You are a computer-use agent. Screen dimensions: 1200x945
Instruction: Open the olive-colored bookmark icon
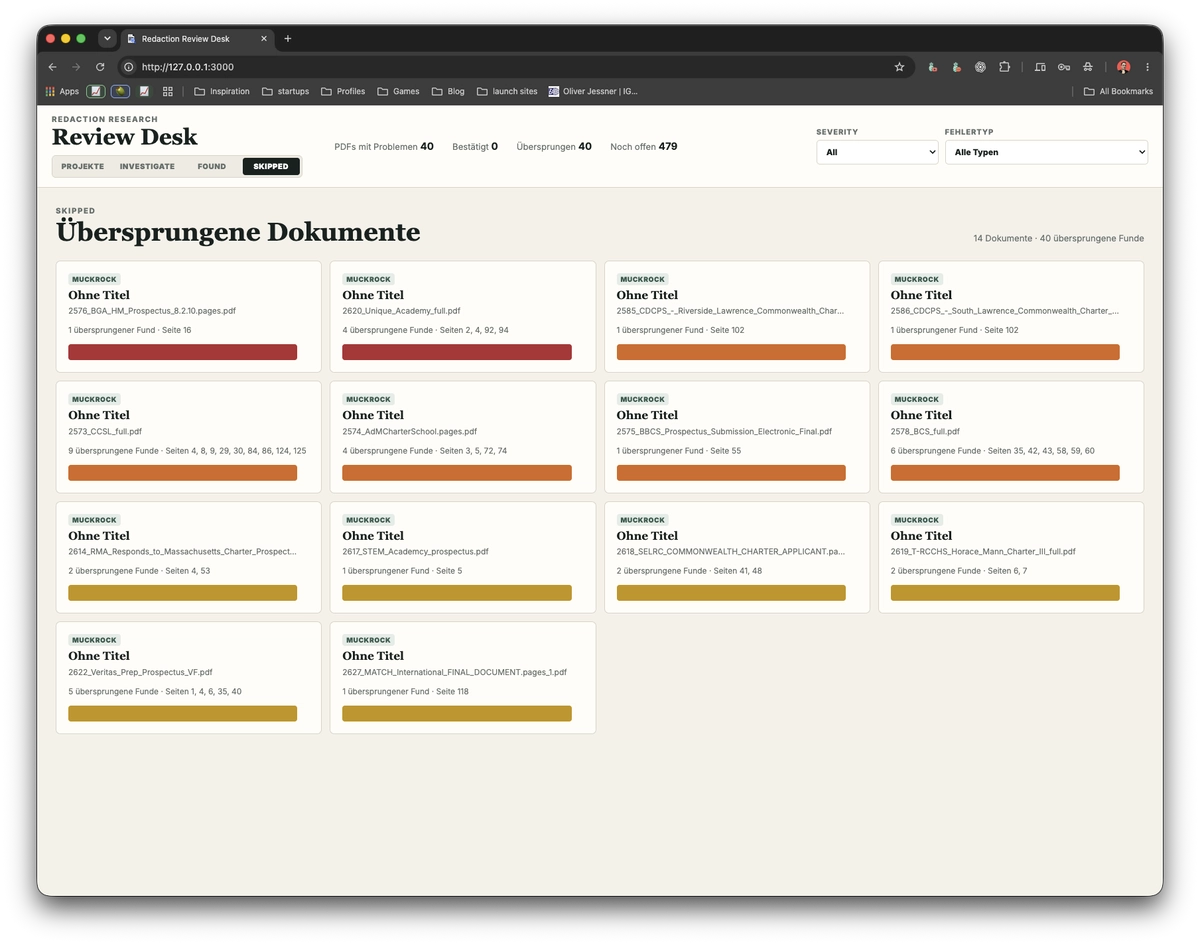pyautogui.click(x=120, y=91)
